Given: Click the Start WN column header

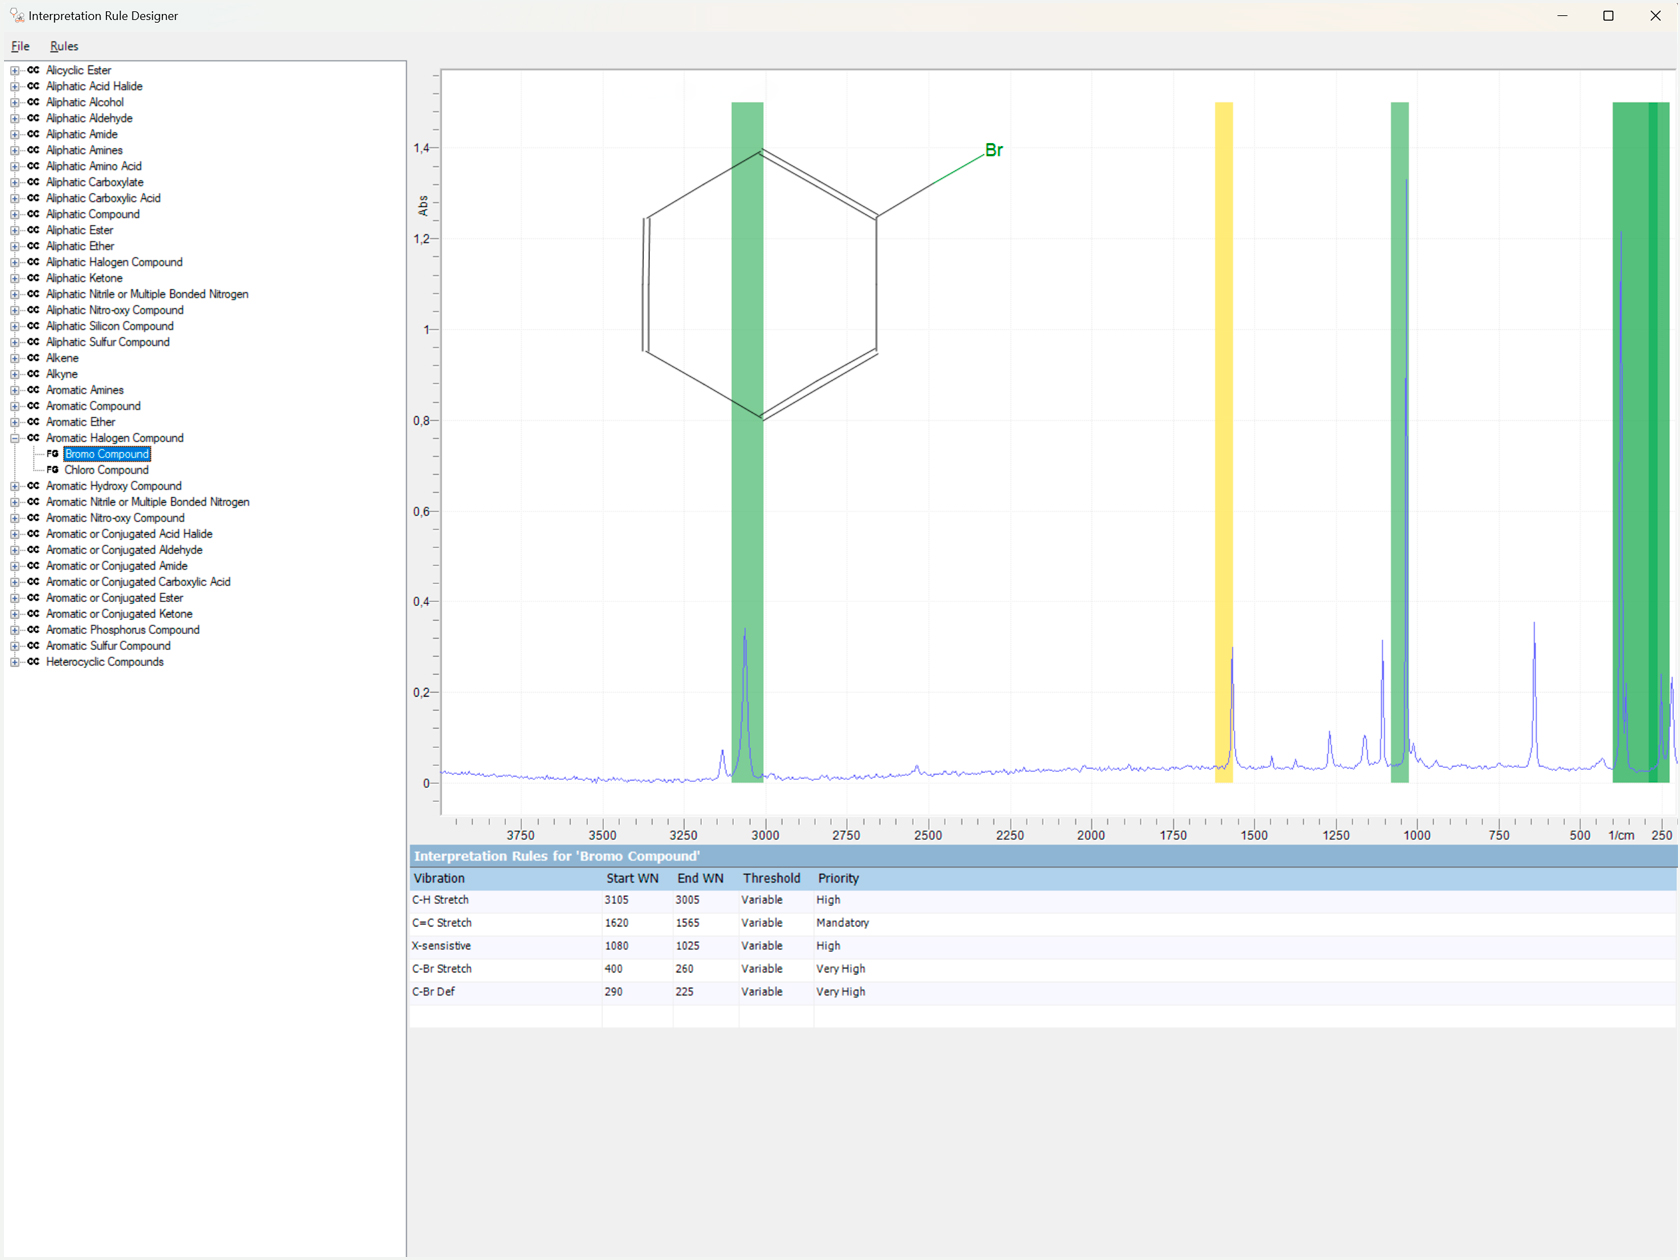Looking at the screenshot, I should (632, 878).
